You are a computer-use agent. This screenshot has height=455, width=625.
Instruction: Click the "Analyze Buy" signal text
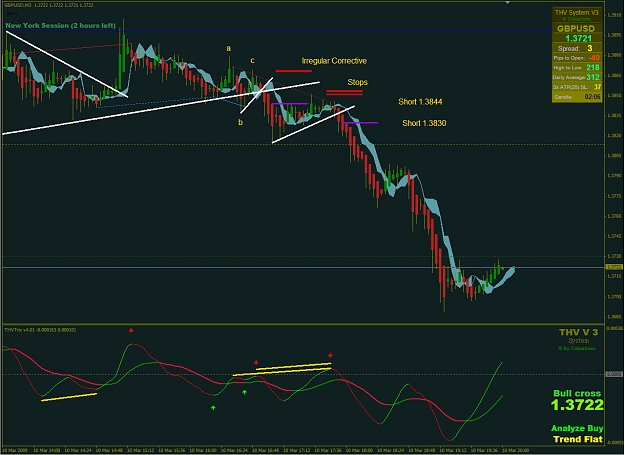[x=577, y=428]
